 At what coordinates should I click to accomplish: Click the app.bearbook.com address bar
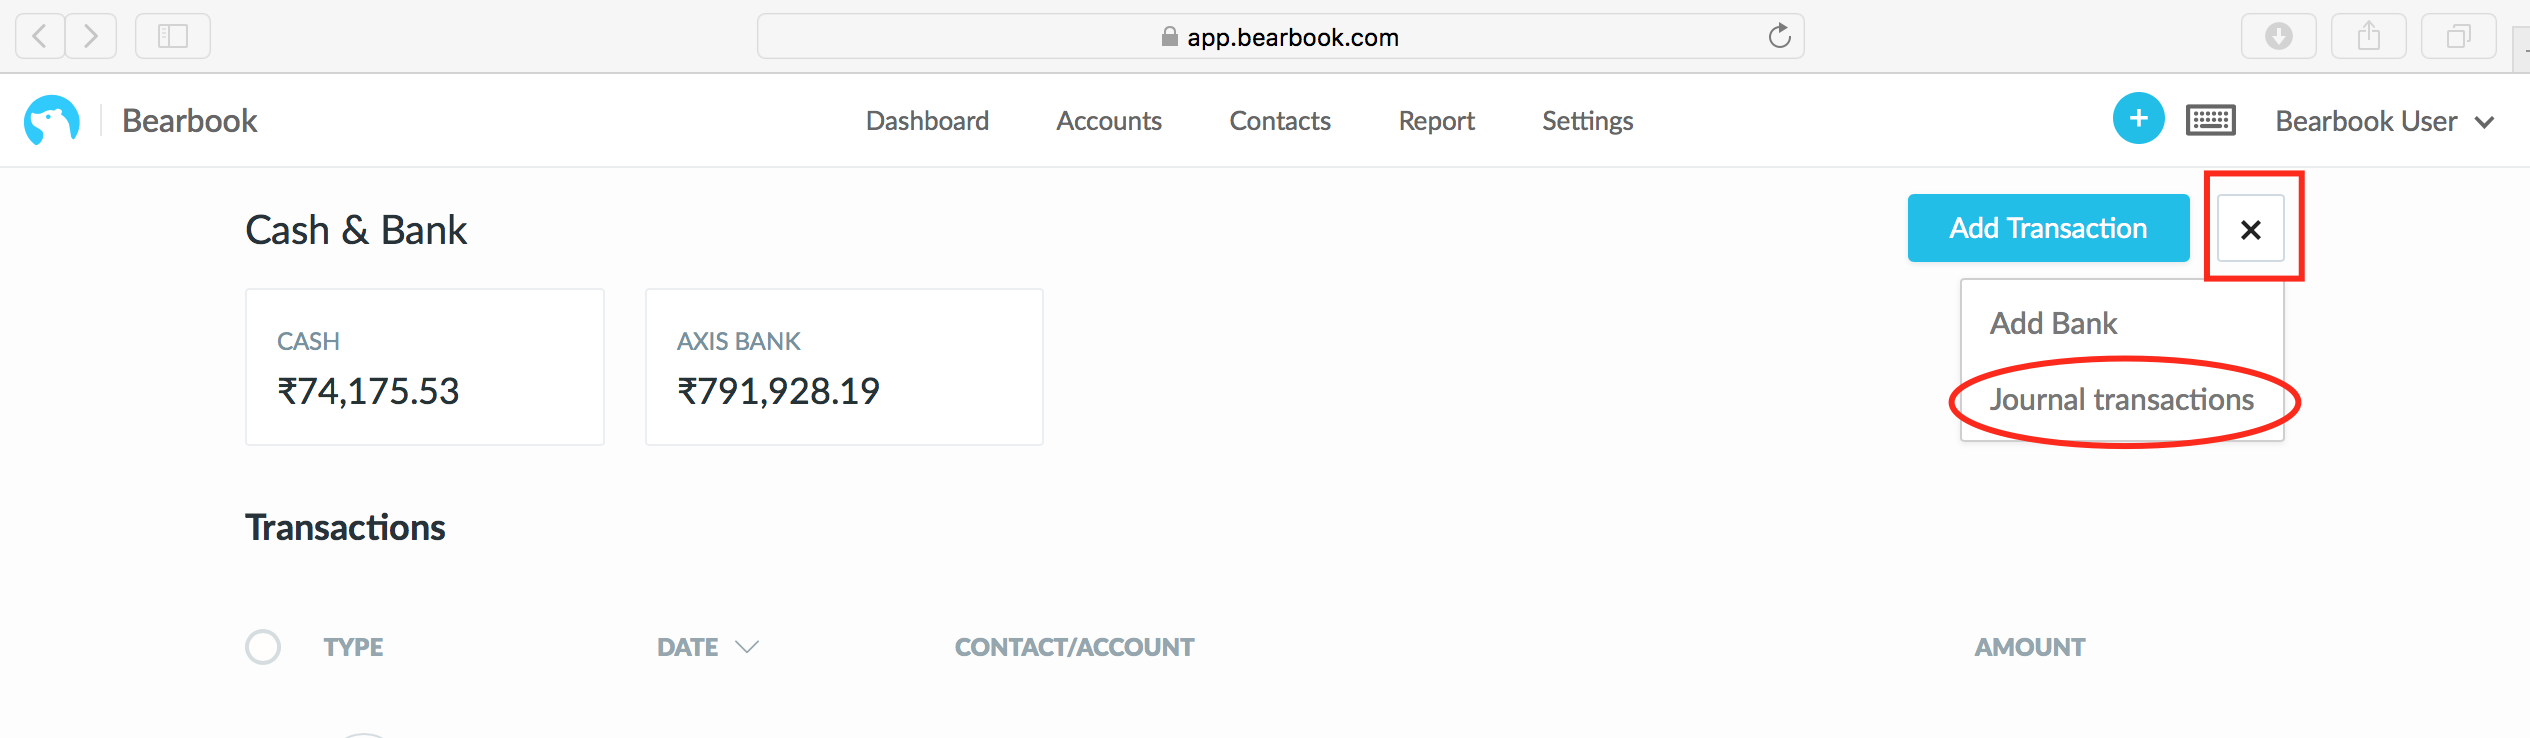(x=1280, y=37)
